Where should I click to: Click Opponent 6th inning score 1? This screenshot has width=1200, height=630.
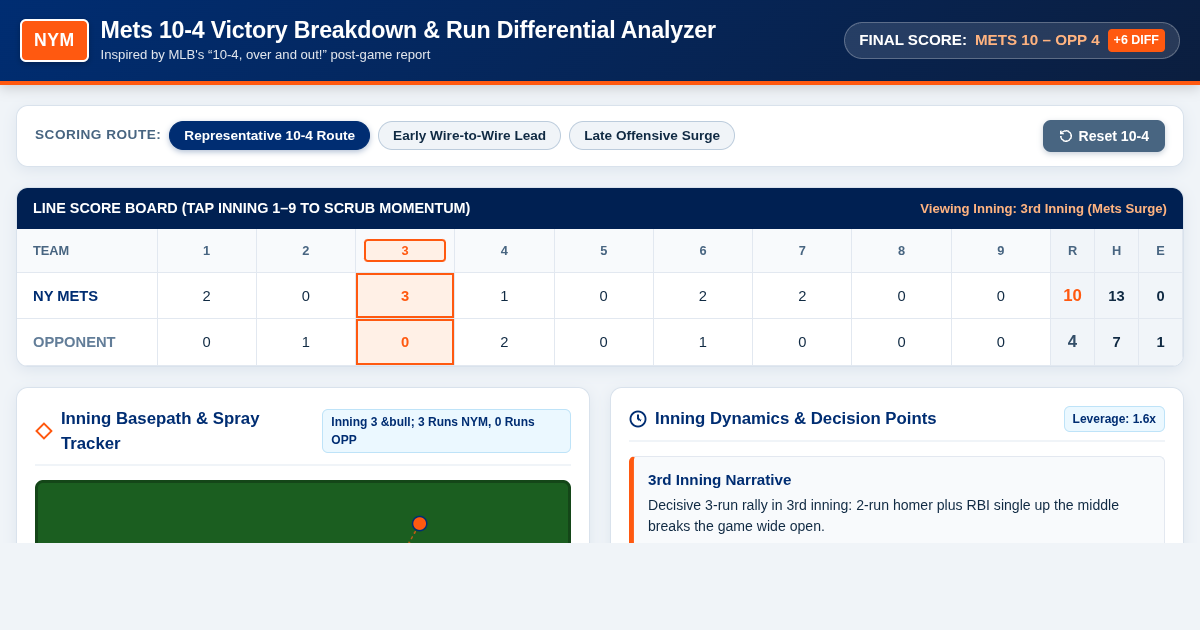(703, 342)
